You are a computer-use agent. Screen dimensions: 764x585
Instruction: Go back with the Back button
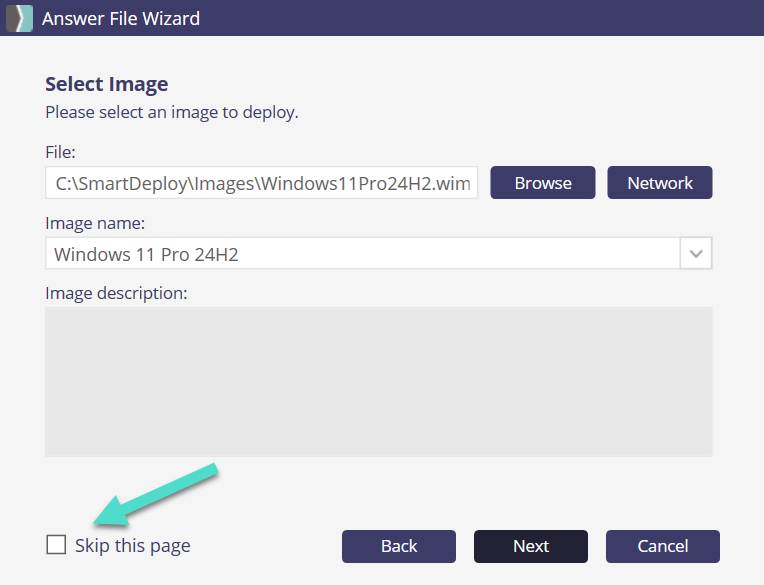[398, 546]
